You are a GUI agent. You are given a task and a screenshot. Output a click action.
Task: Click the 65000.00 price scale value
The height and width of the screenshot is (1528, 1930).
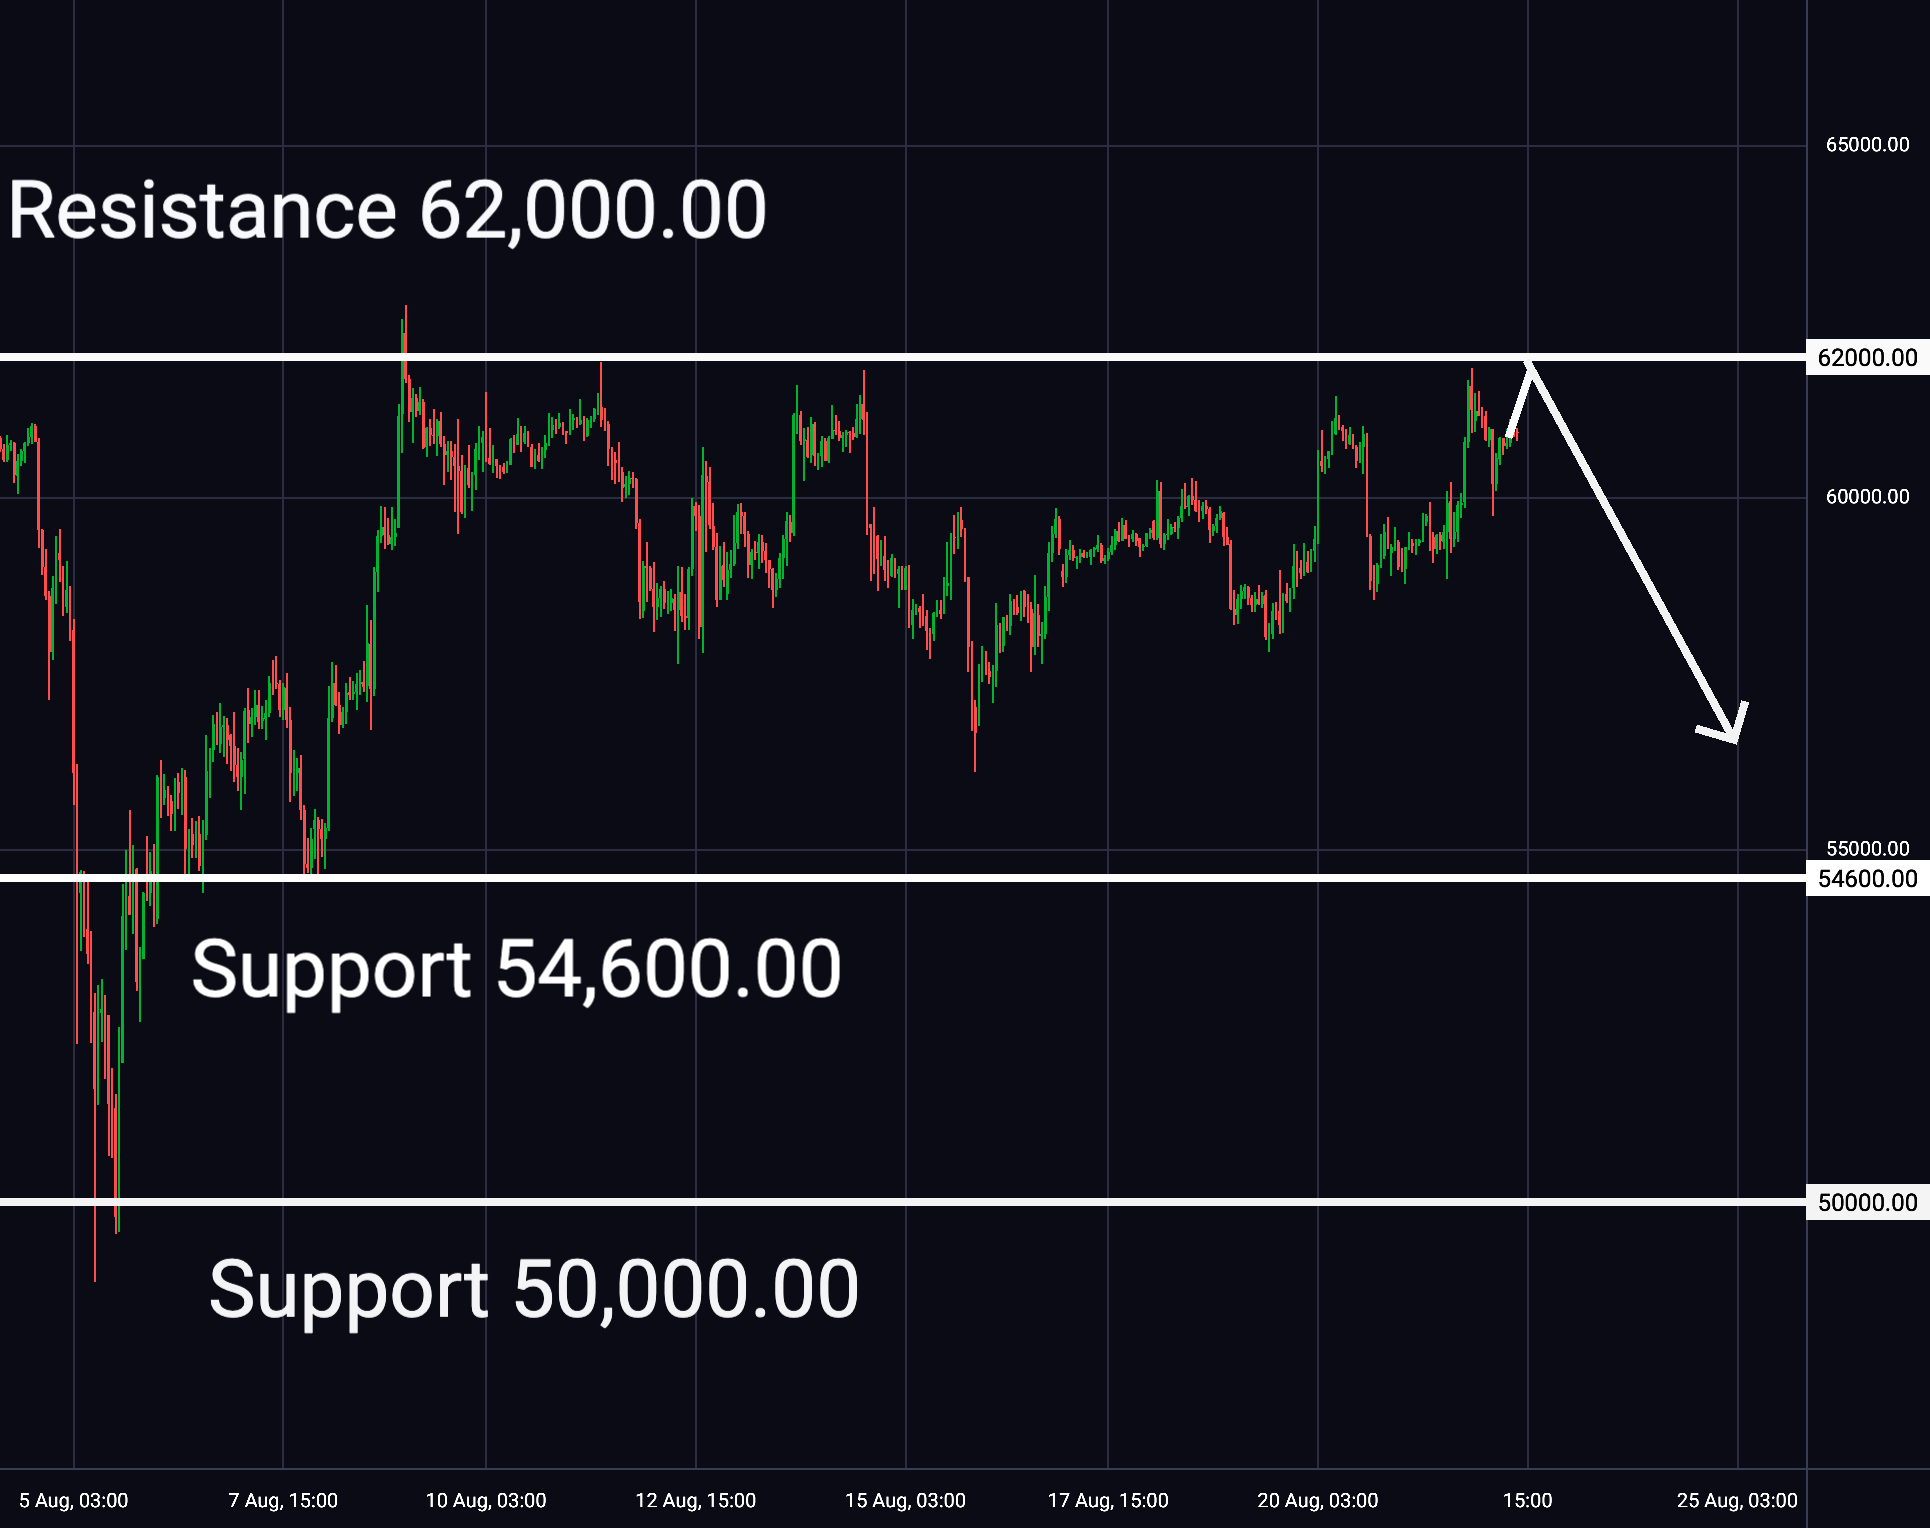pos(1867,145)
